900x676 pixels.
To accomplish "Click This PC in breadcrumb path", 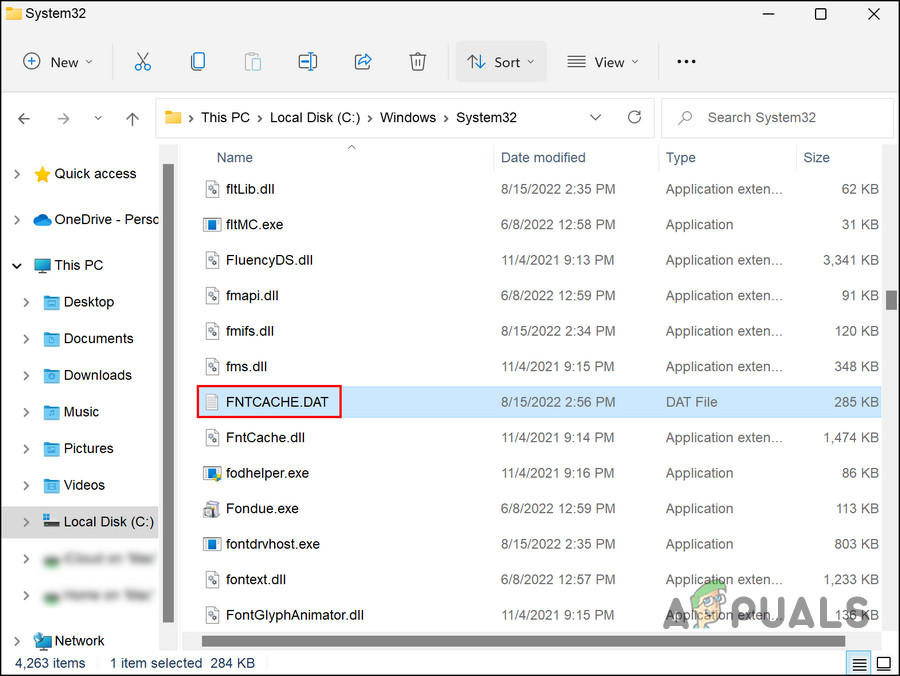I will tap(225, 118).
